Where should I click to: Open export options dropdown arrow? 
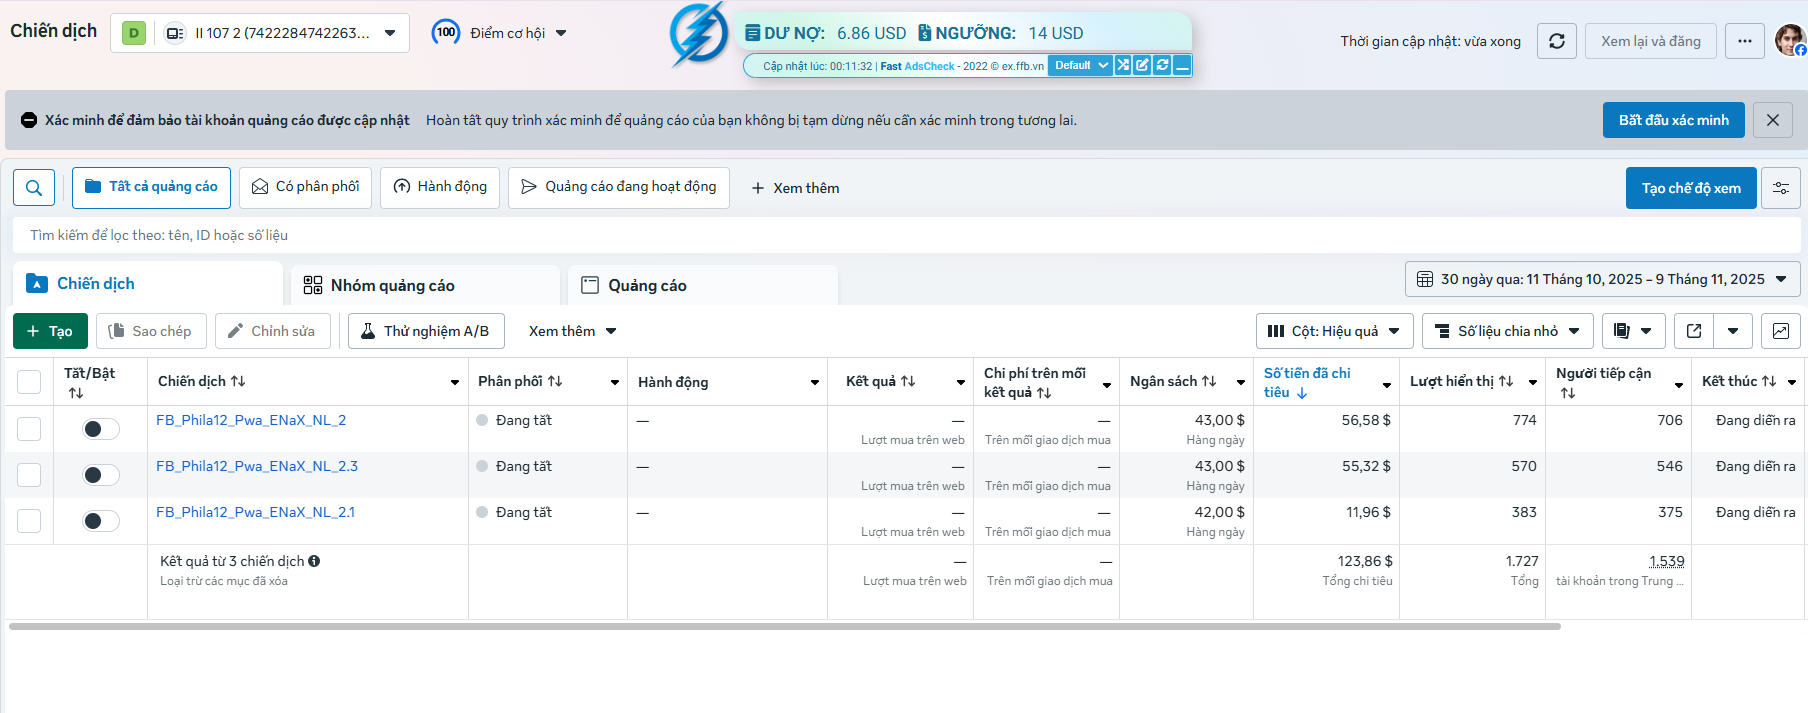point(1733,331)
